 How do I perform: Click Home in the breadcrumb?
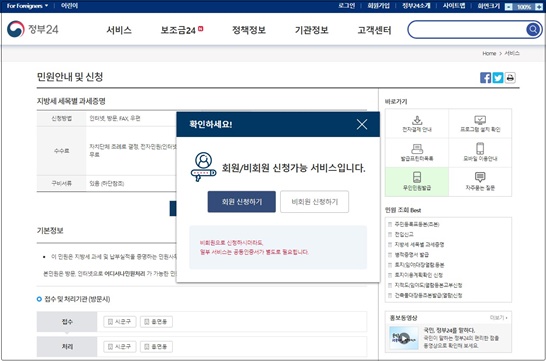489,53
